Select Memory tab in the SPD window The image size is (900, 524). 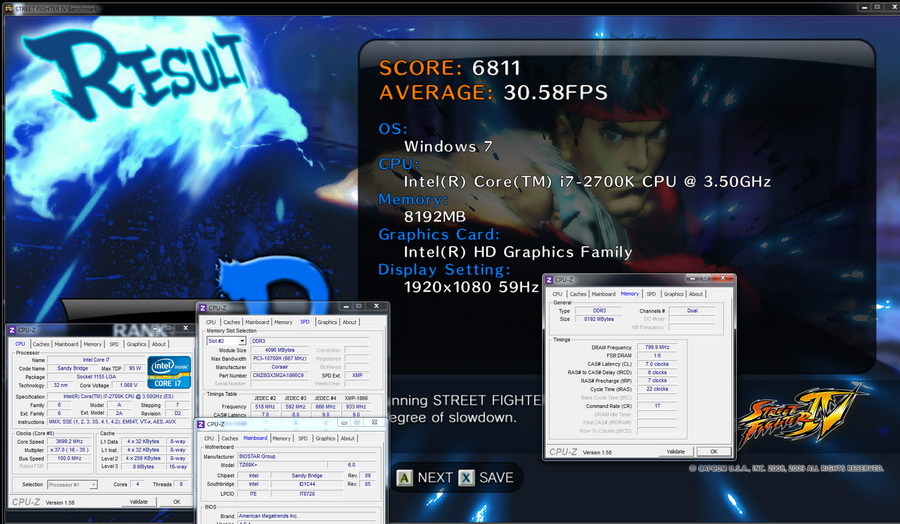tap(283, 323)
